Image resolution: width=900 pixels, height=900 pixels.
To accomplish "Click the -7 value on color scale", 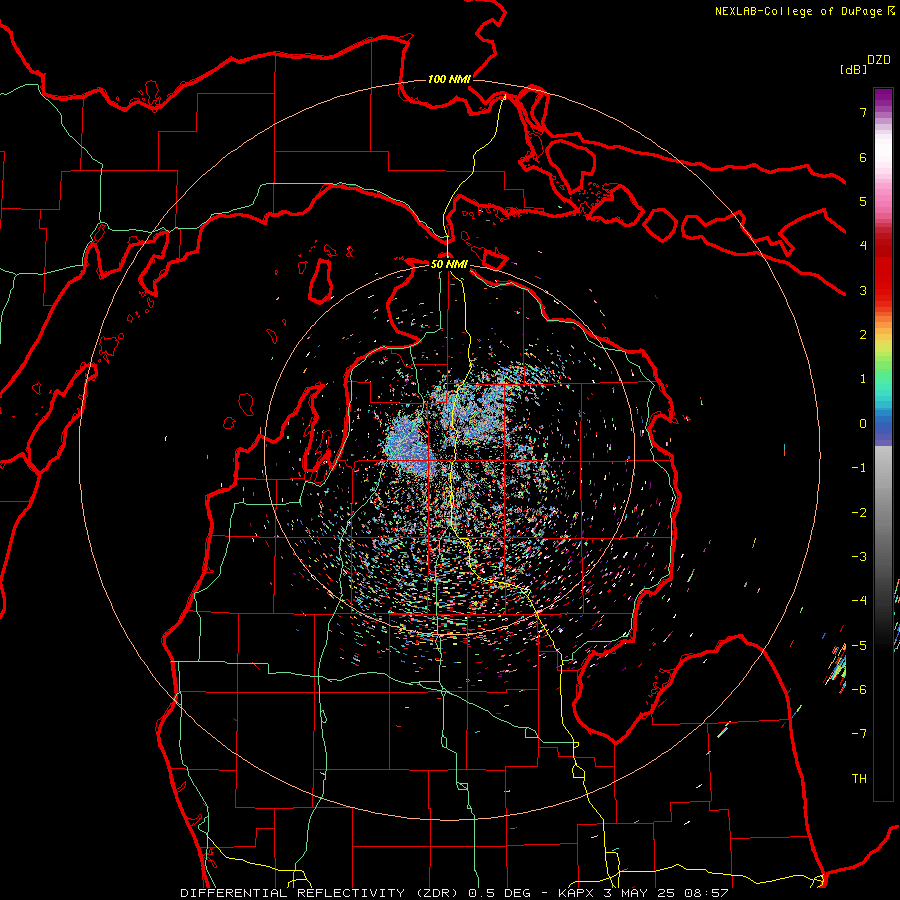I will click(859, 734).
